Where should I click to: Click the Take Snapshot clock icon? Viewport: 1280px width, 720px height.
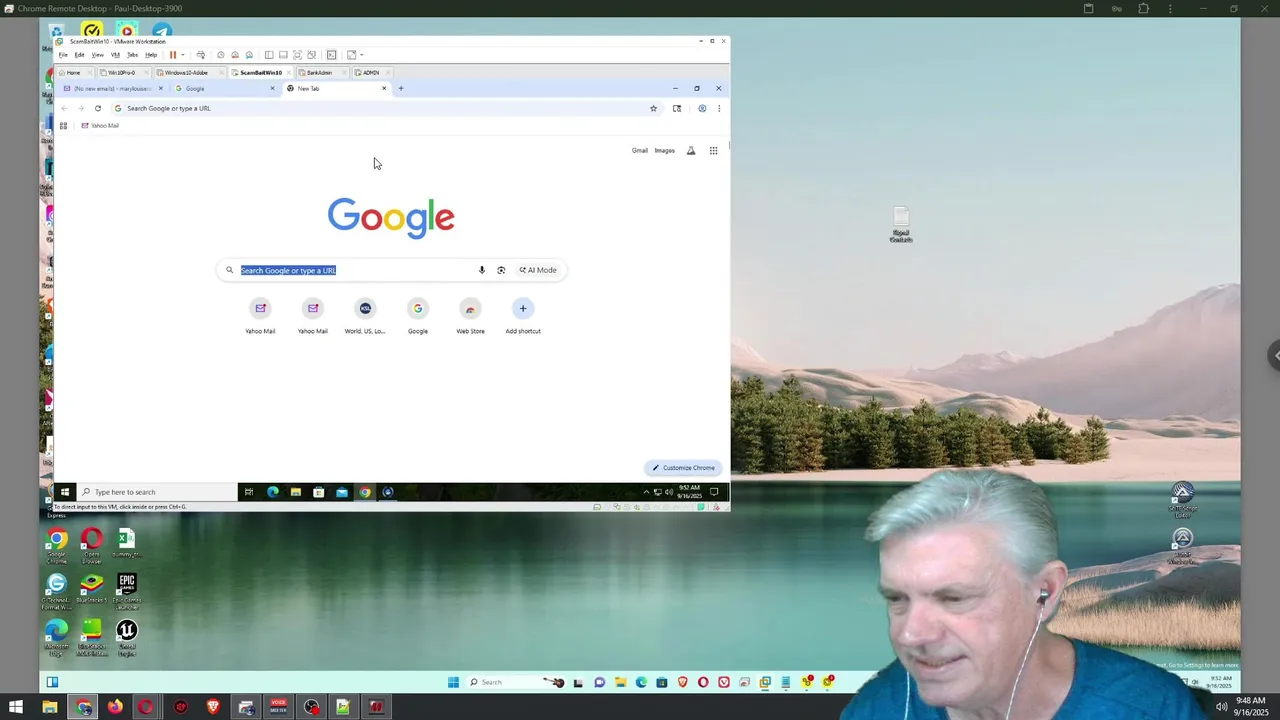[221, 55]
